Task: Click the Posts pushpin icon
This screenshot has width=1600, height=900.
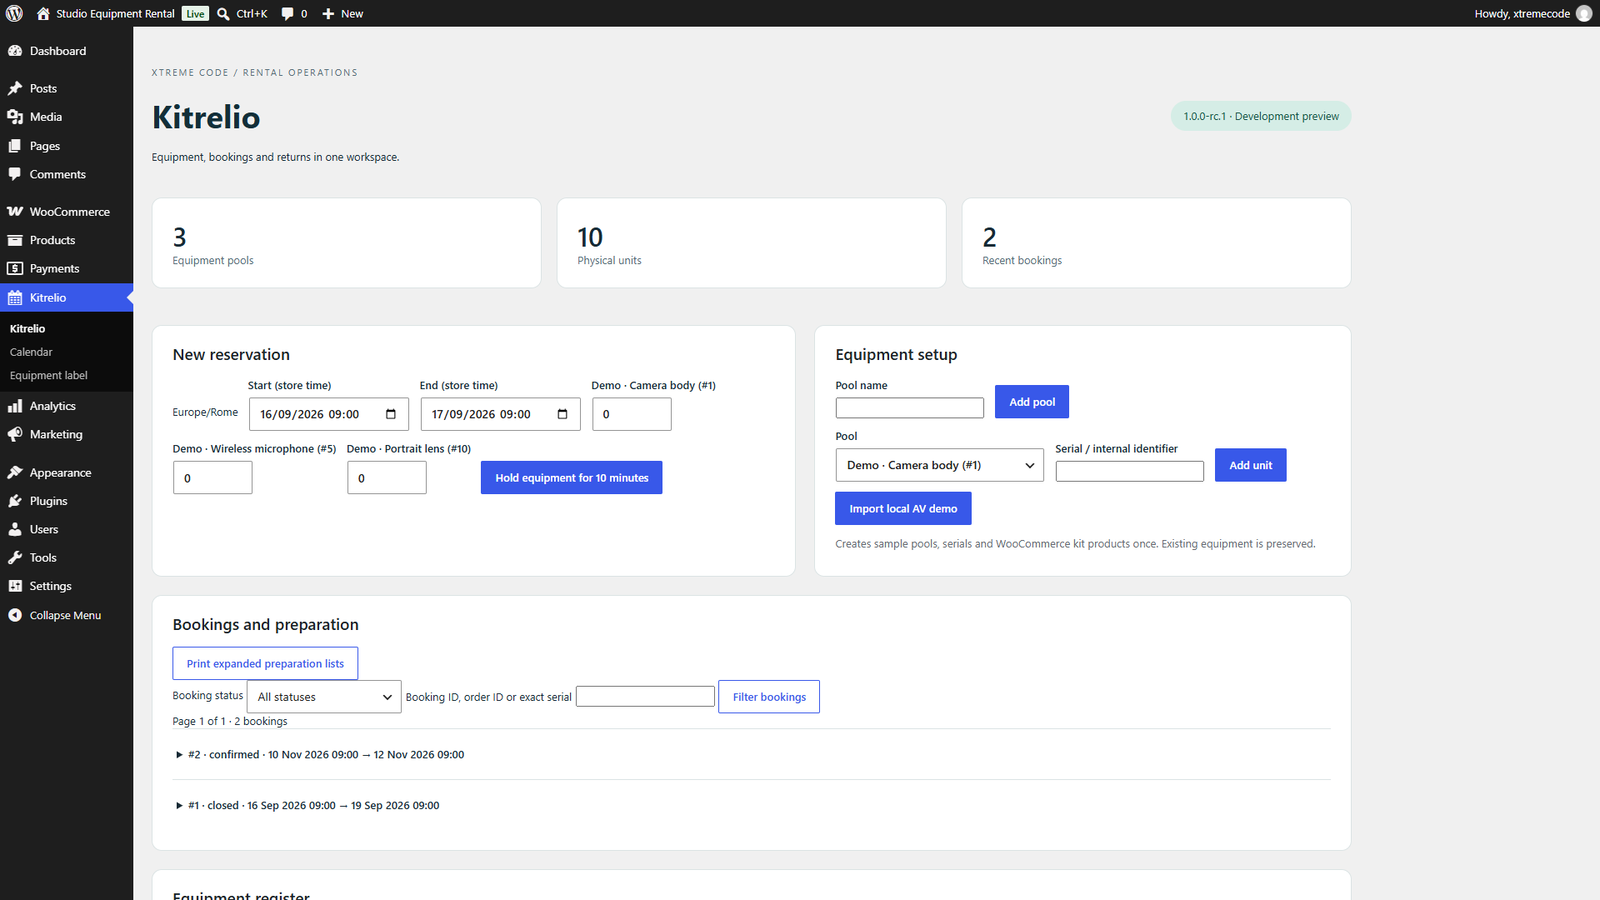Action: (15, 88)
